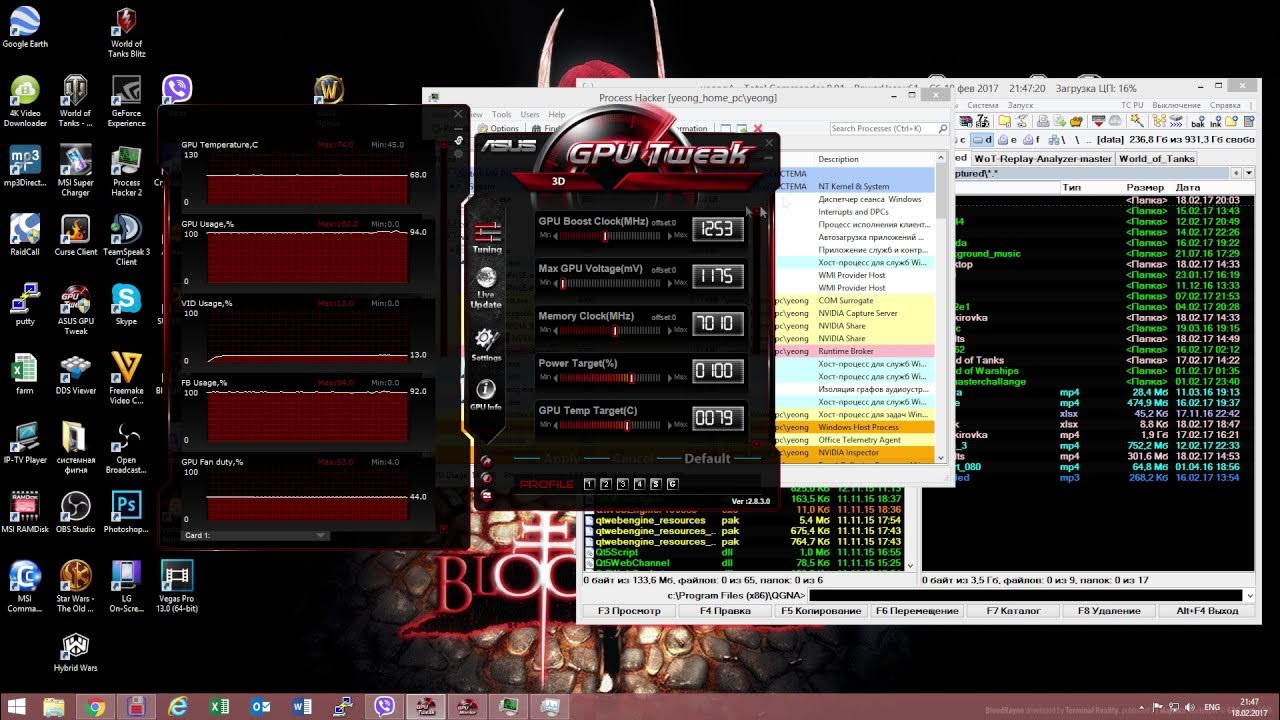Open Vegas Pro 13.0 desktop icon
This screenshot has width=1280, height=720.
pyautogui.click(x=177, y=587)
